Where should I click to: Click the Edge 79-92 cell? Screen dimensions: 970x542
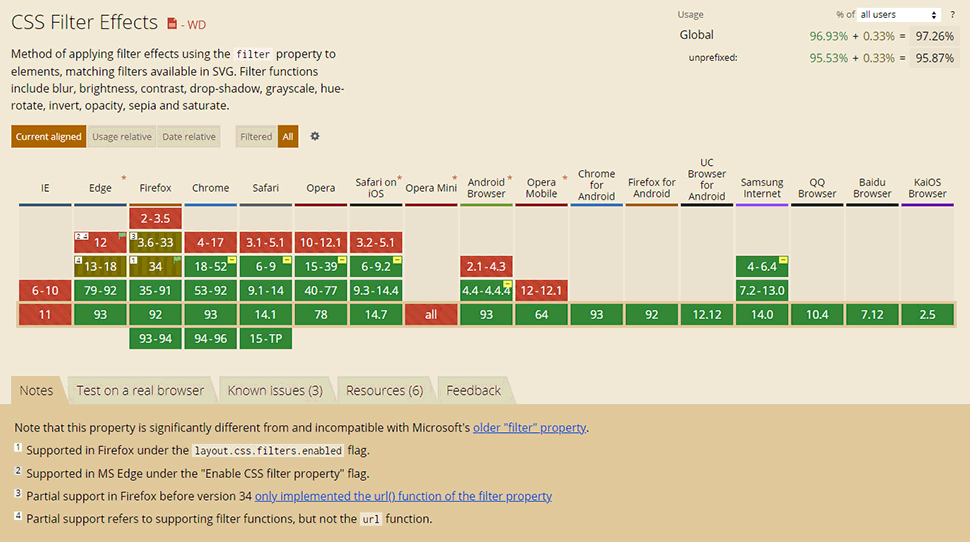[100, 291]
